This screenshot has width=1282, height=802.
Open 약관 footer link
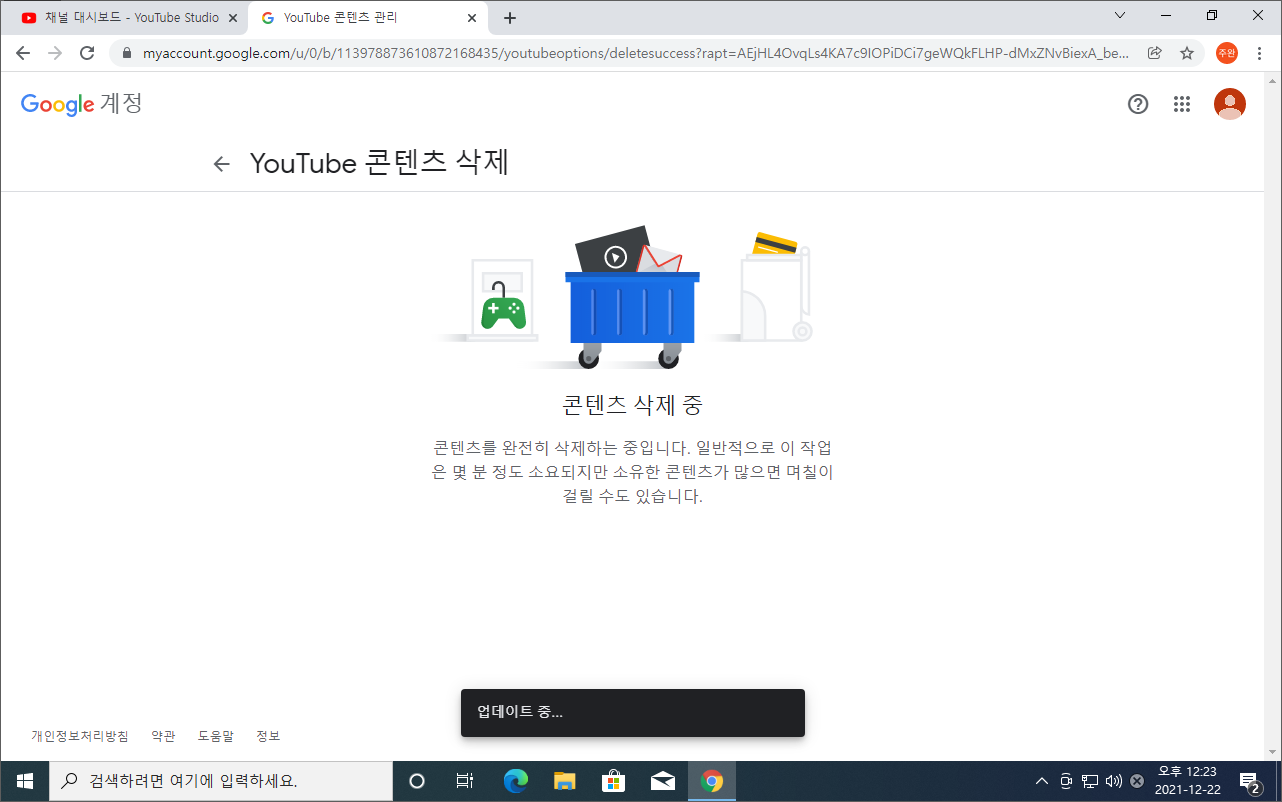click(x=163, y=736)
